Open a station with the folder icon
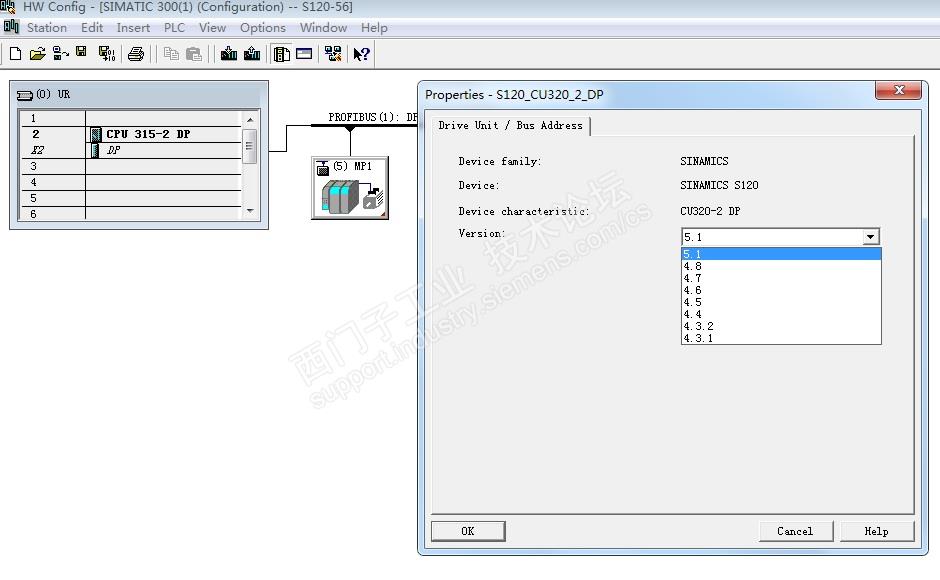The image size is (940, 580). click(37, 54)
